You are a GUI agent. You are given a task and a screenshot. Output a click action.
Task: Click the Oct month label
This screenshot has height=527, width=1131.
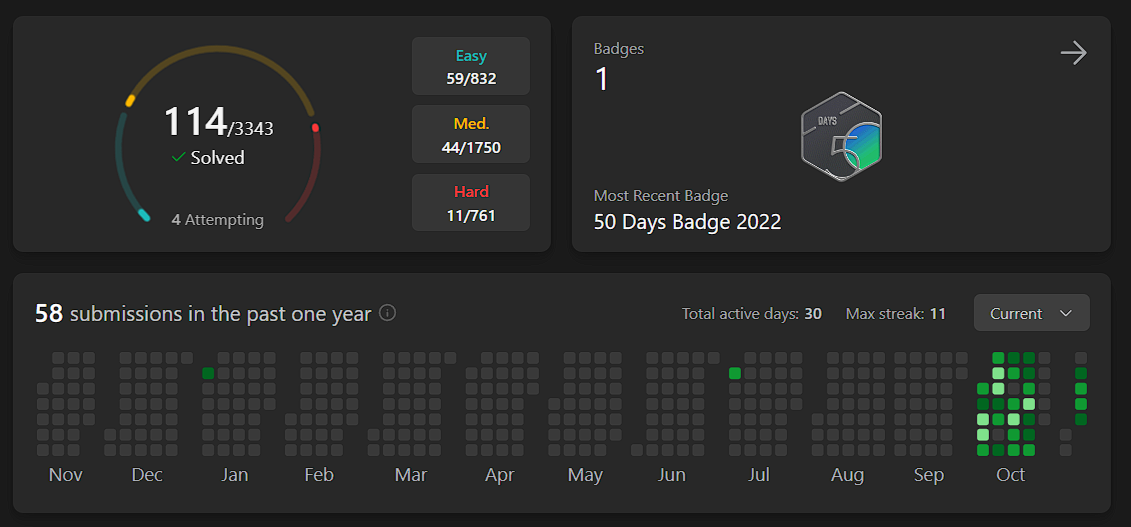pyautogui.click(x=1010, y=475)
